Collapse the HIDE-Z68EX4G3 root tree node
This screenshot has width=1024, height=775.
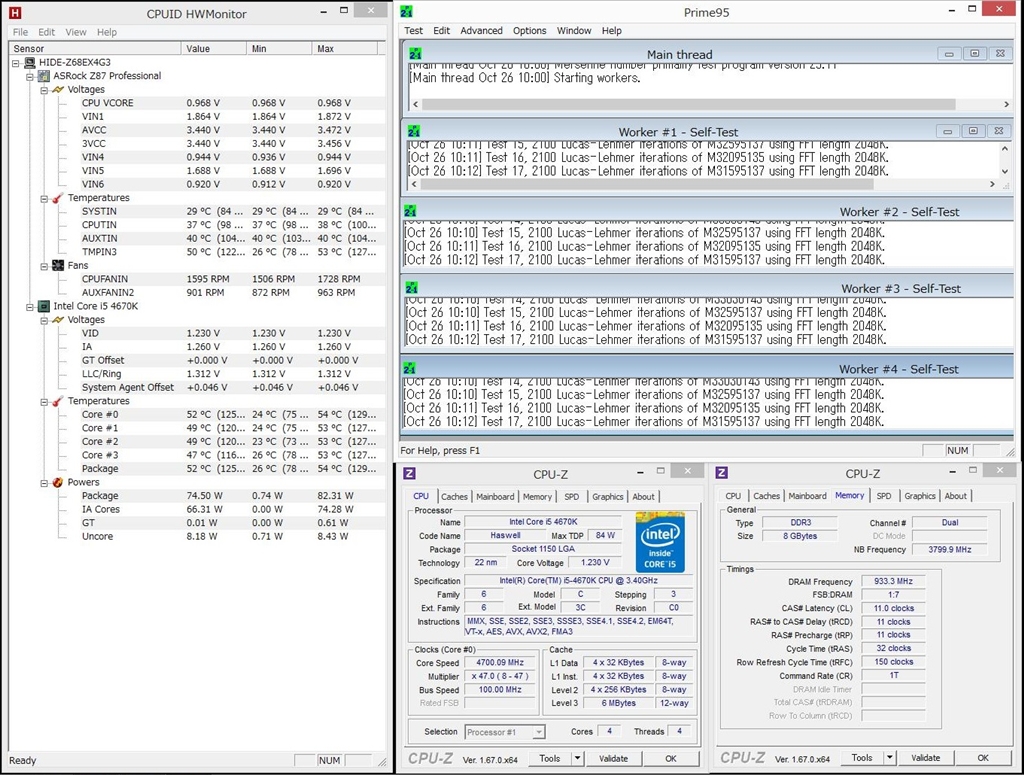(16, 62)
